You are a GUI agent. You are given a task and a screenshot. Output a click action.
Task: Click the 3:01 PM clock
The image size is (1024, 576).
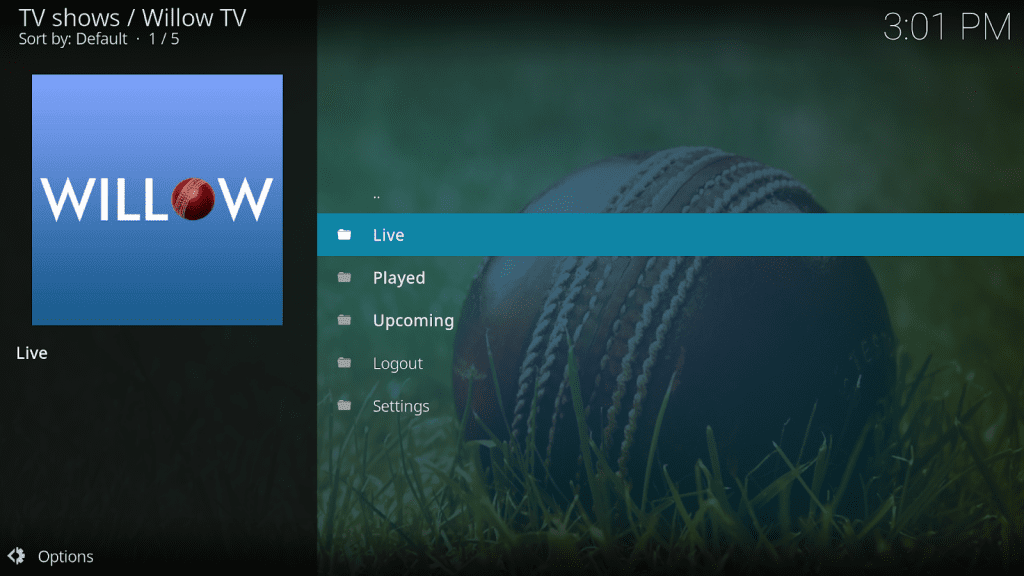pos(947,27)
